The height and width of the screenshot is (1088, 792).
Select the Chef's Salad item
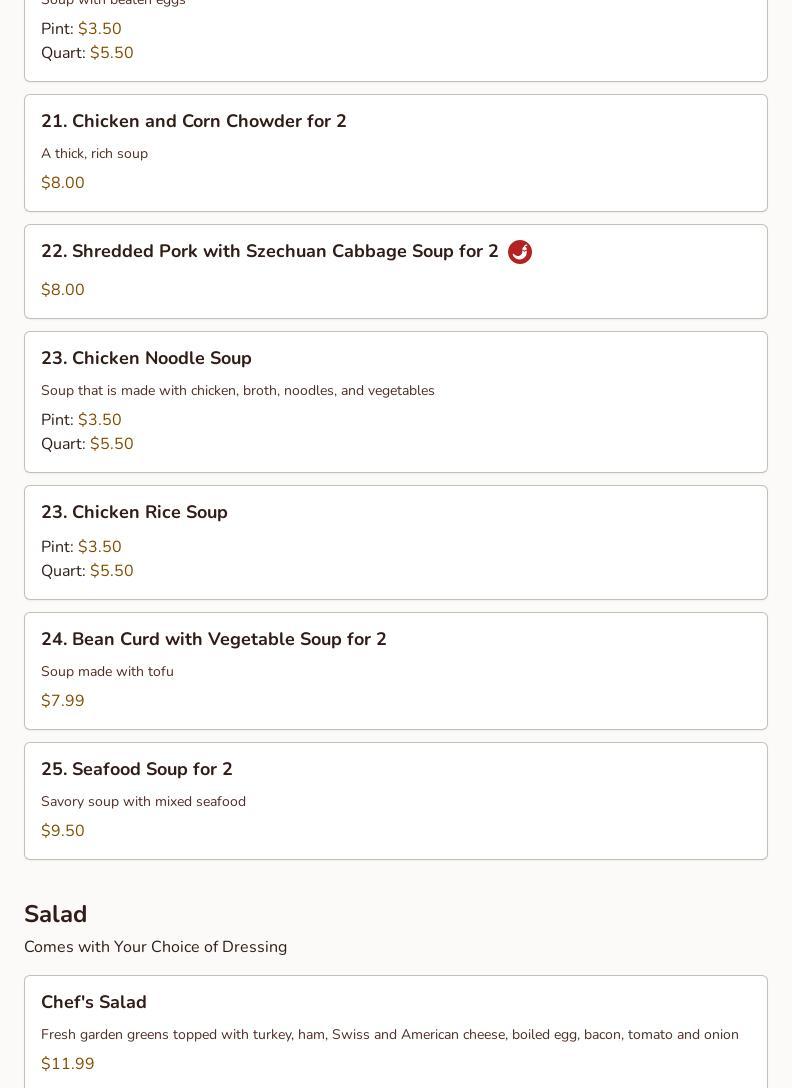pyautogui.click(x=396, y=1032)
